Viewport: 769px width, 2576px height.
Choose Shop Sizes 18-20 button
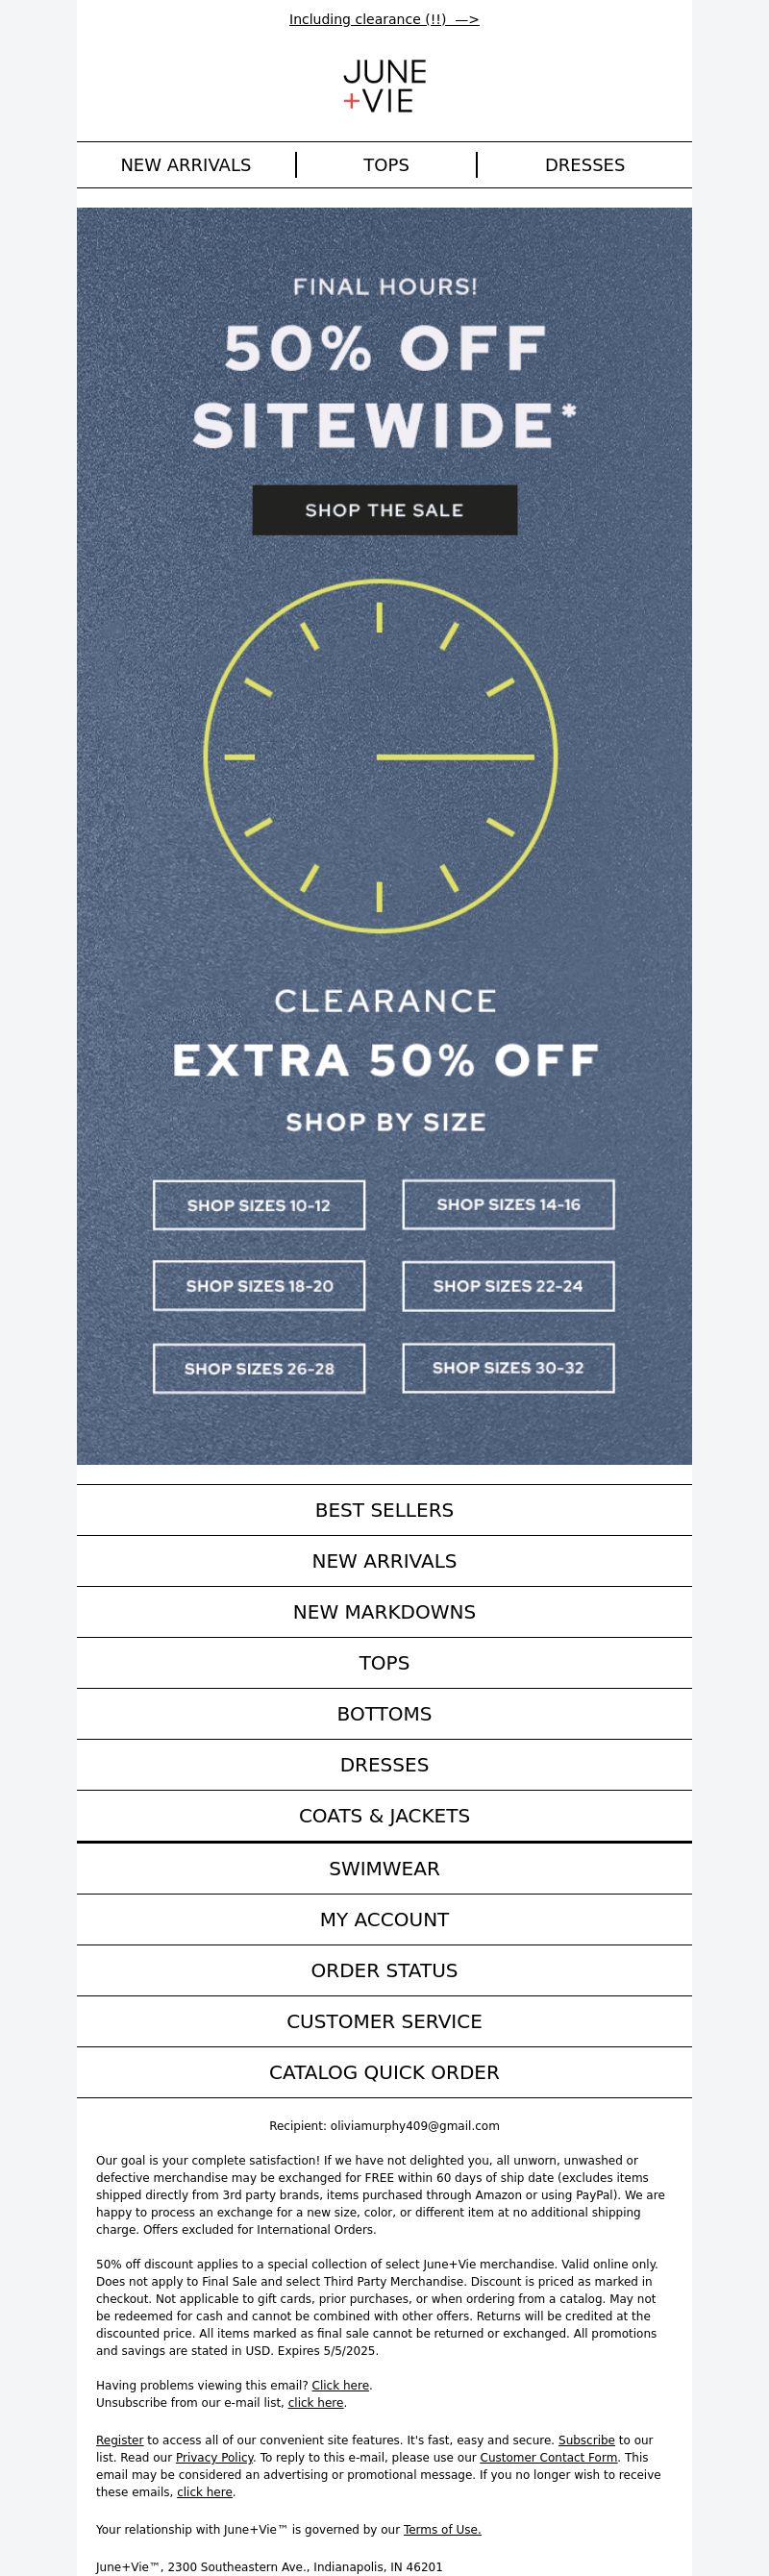click(x=259, y=1286)
